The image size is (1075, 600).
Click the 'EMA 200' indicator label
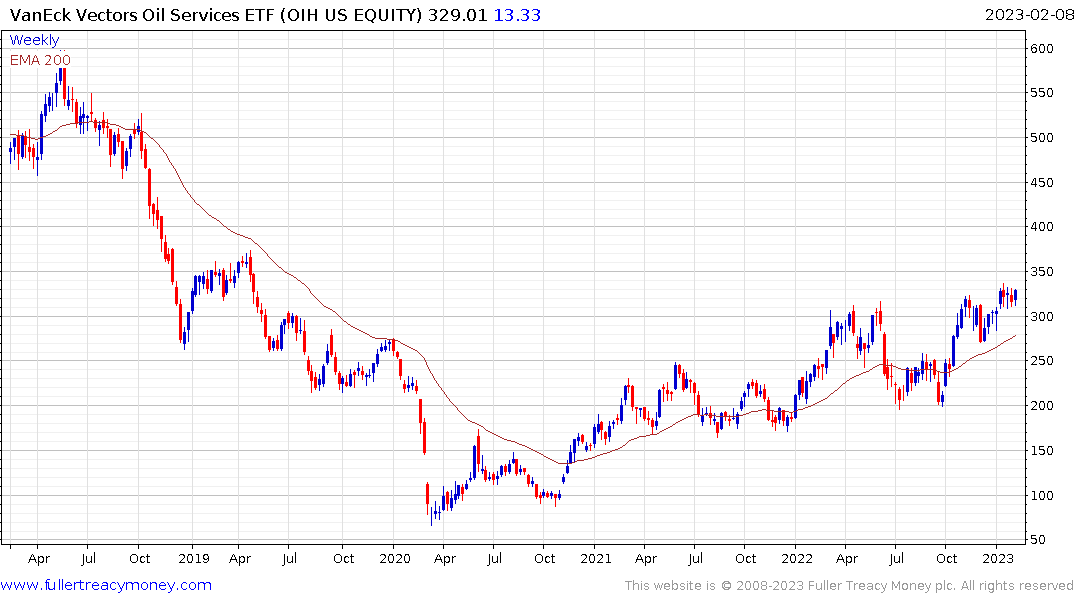point(40,60)
